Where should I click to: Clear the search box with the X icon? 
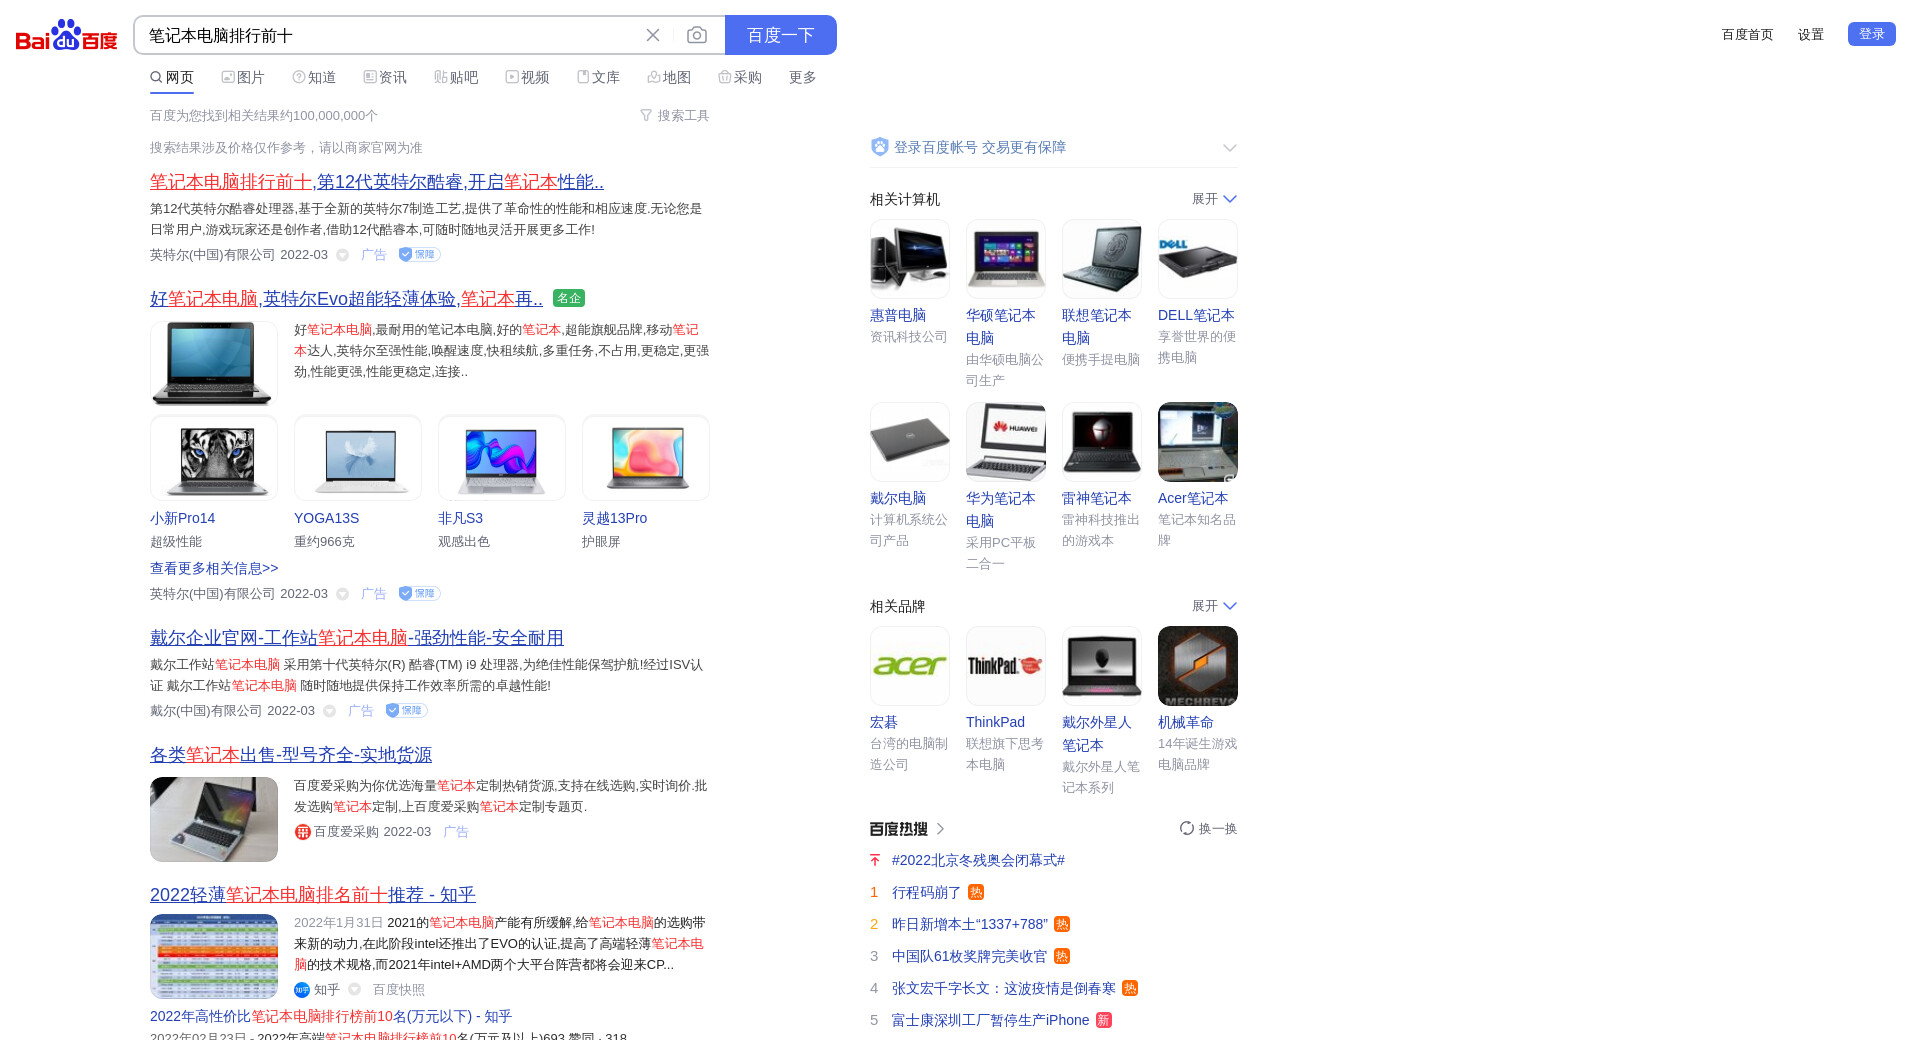coord(653,35)
